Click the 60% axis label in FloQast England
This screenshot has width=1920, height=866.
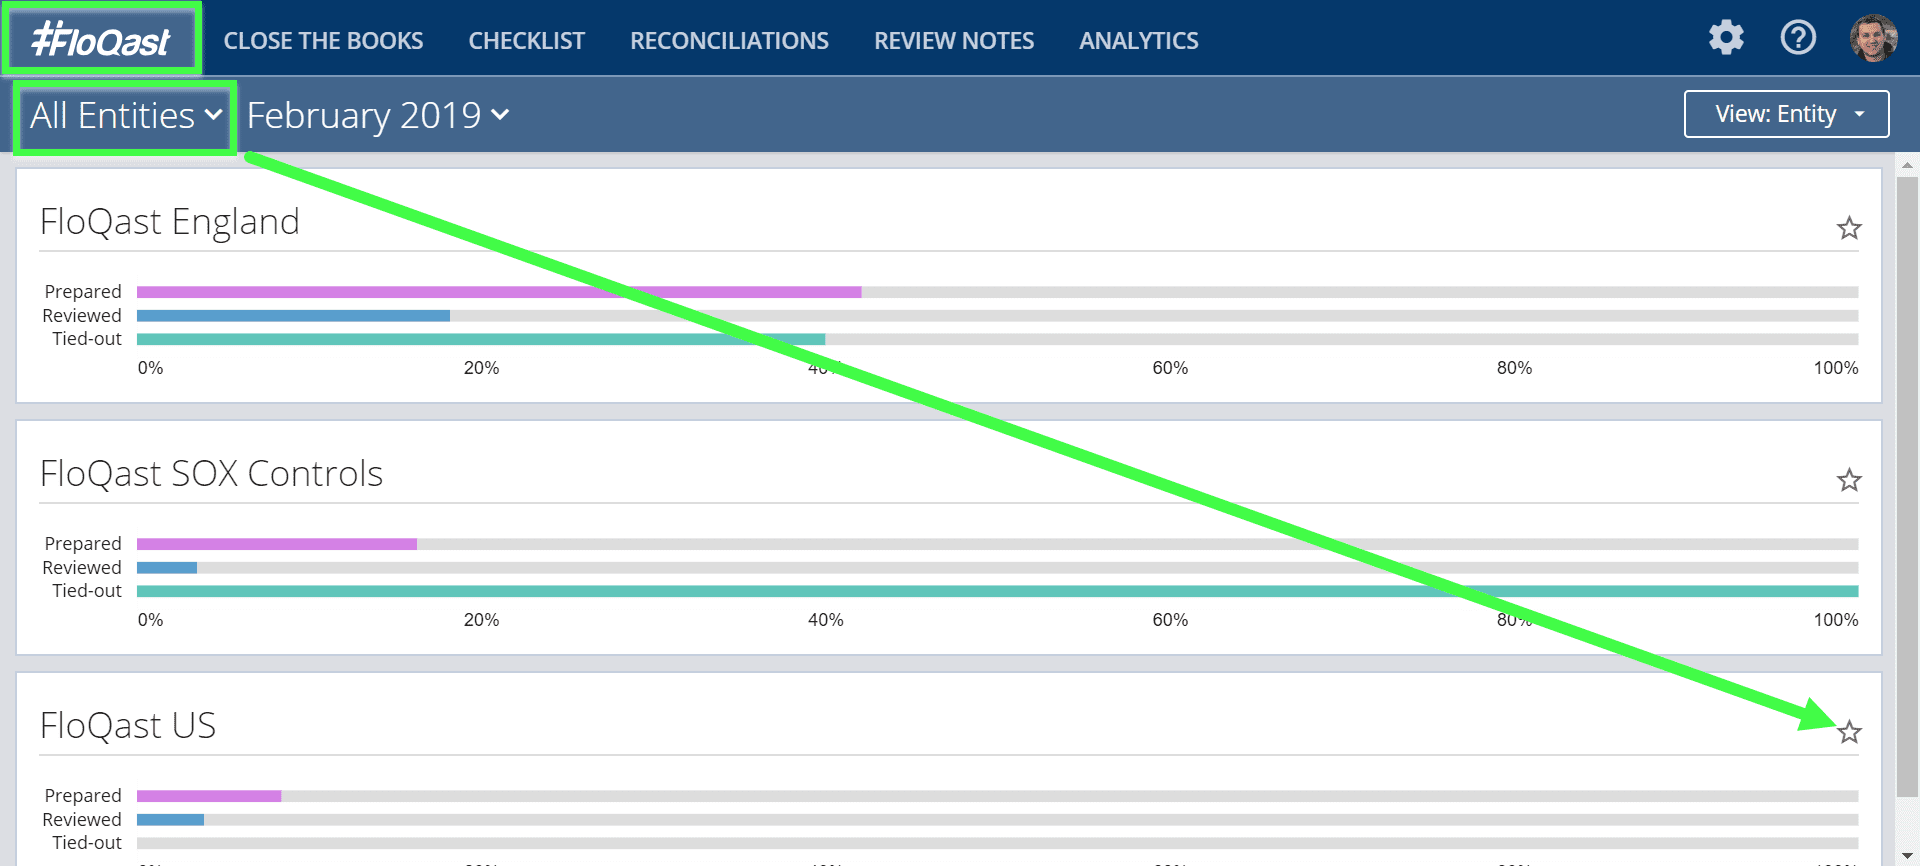(1170, 368)
